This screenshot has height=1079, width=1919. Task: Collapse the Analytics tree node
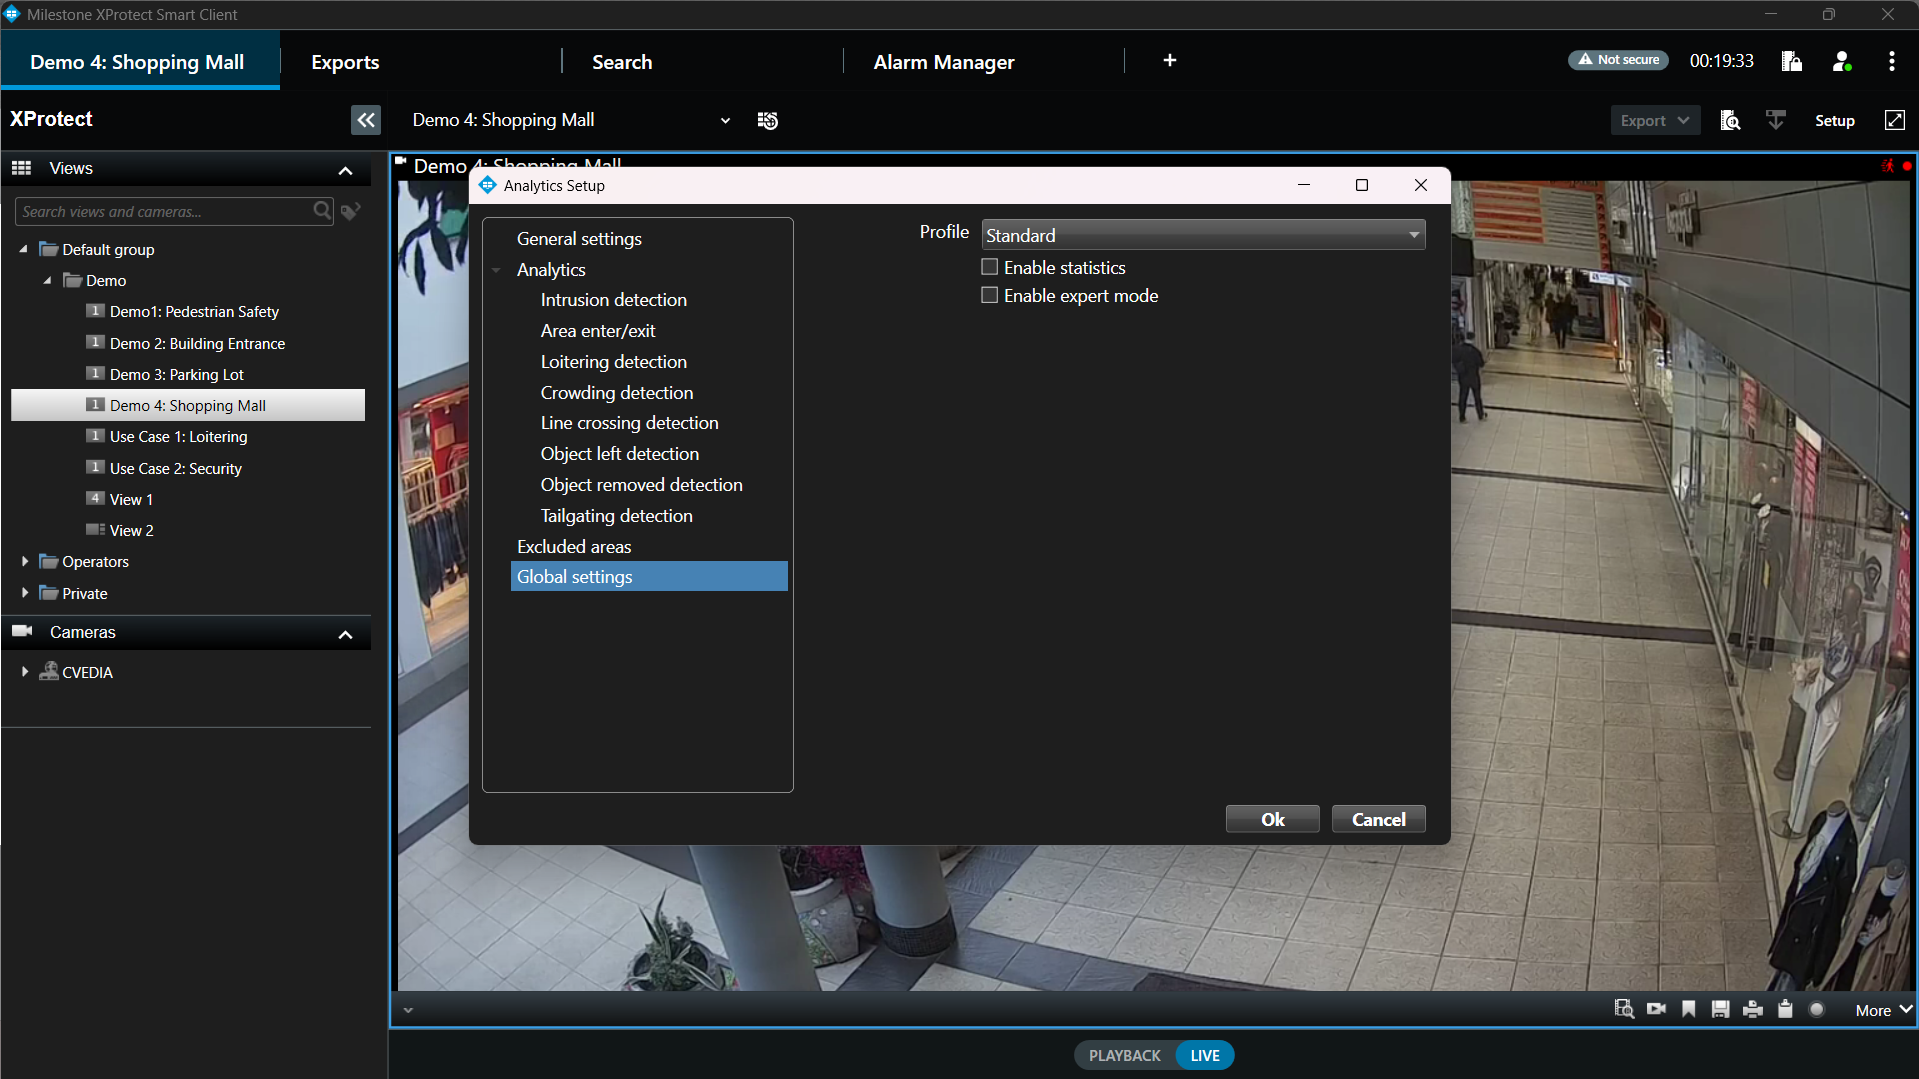tap(497, 270)
